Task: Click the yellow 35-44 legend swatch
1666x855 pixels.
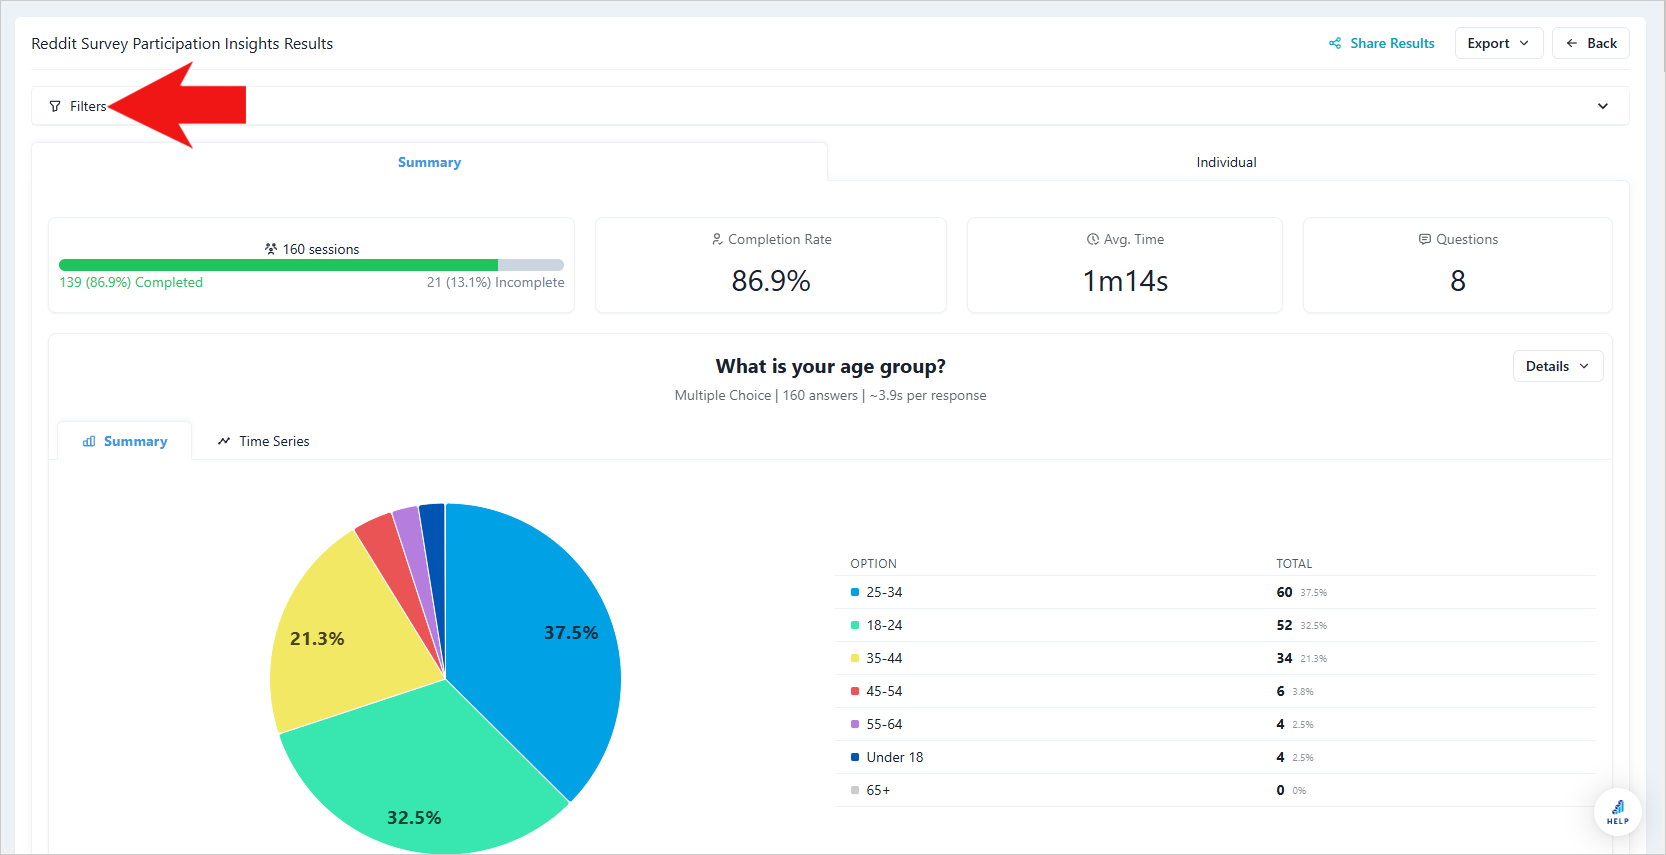Action: [x=855, y=658]
